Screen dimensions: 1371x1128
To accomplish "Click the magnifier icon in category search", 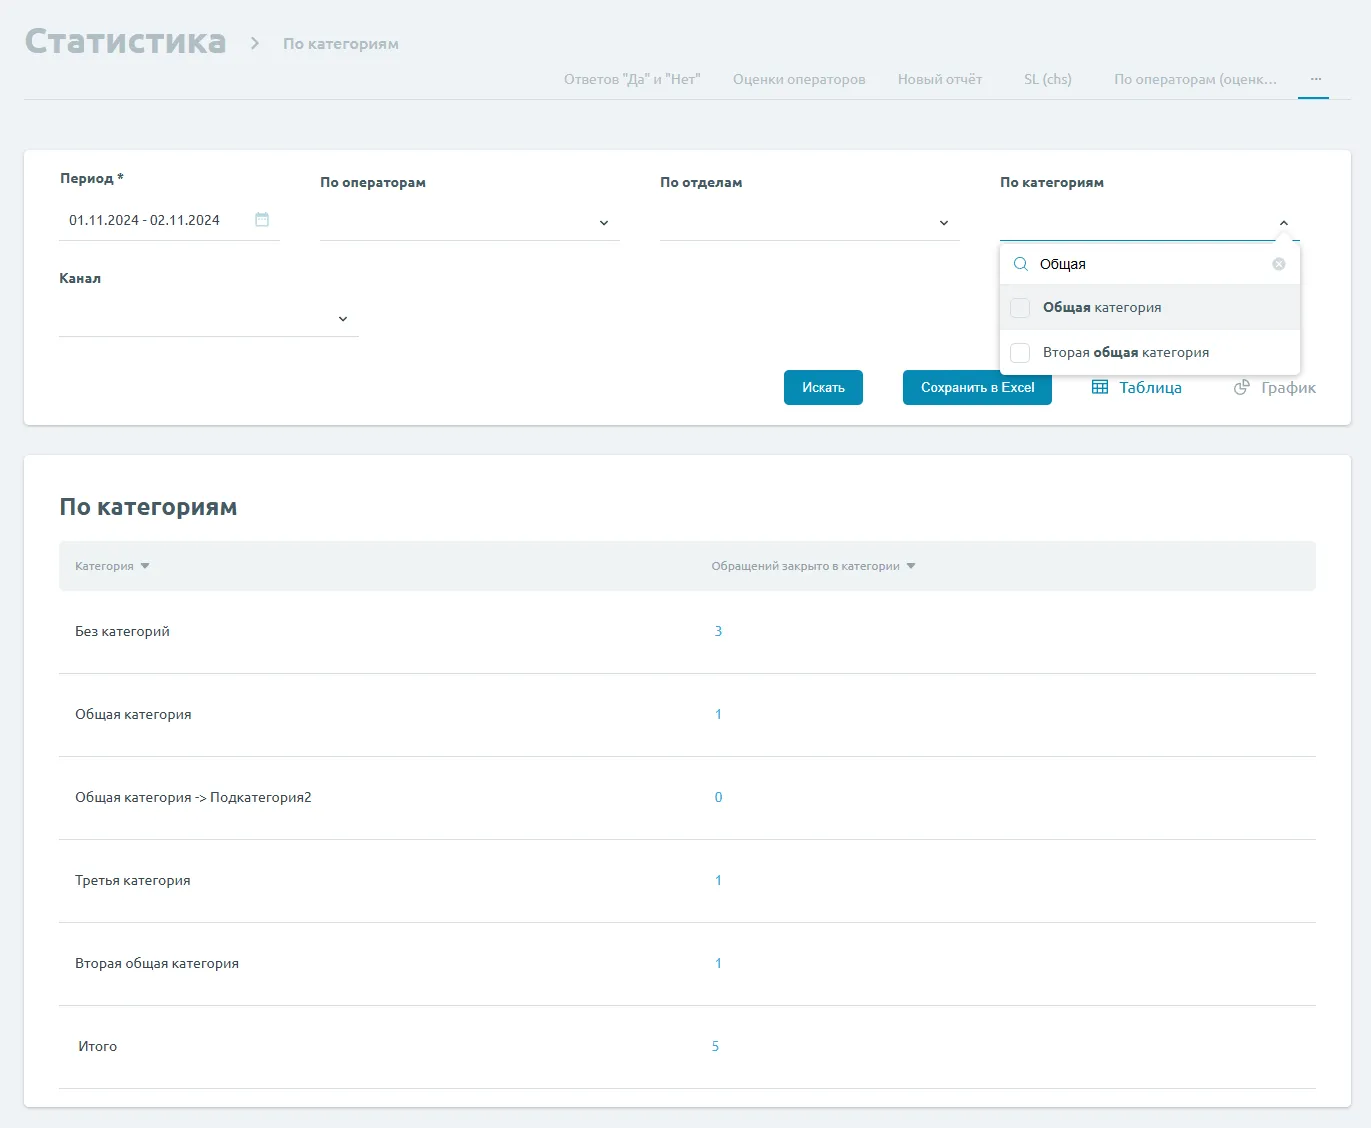I will [1021, 264].
